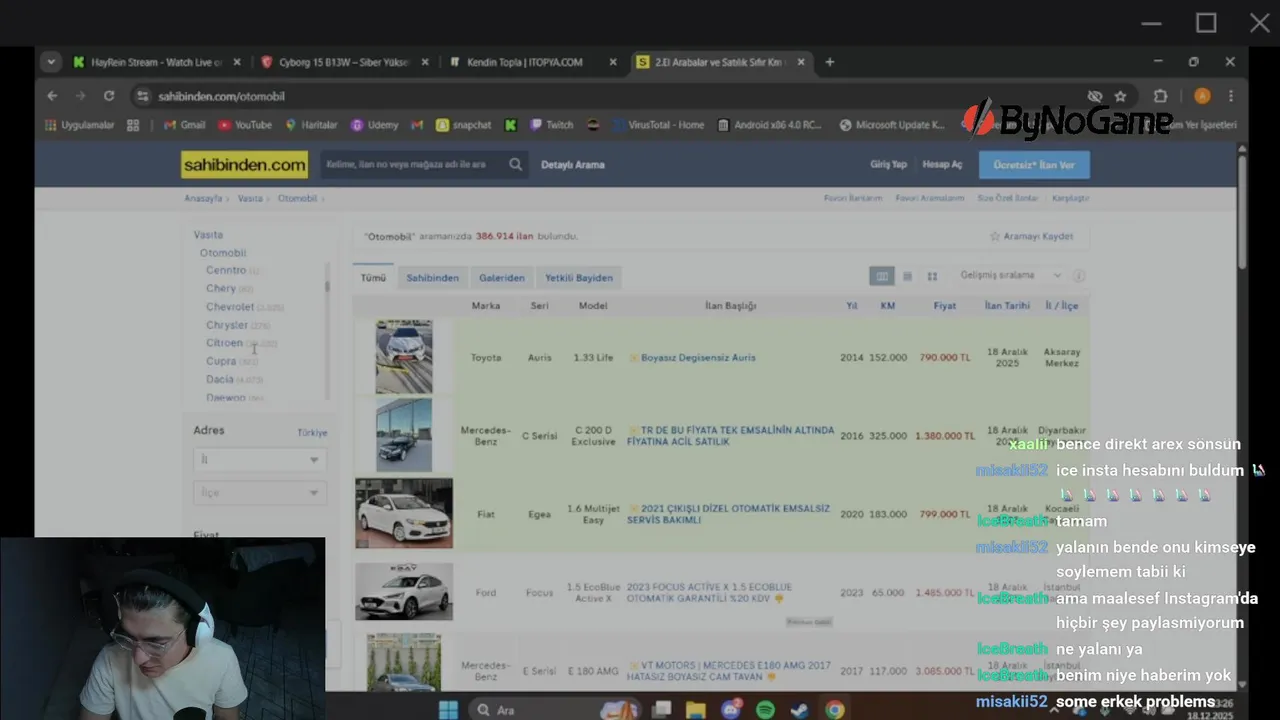The image size is (1280, 720).
Task: Open the Chrome extensions puzzle icon
Action: 1160,96
